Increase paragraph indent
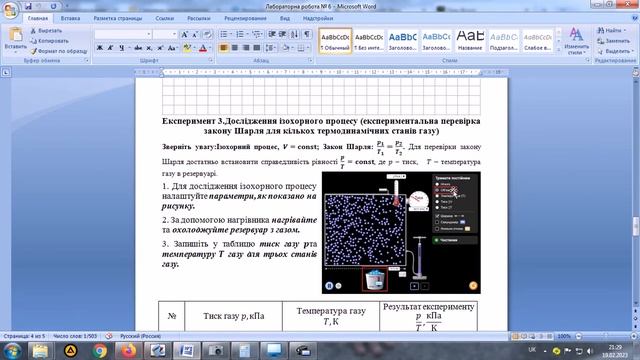This screenshot has width=640, height=360. pyautogui.click(x=282, y=34)
